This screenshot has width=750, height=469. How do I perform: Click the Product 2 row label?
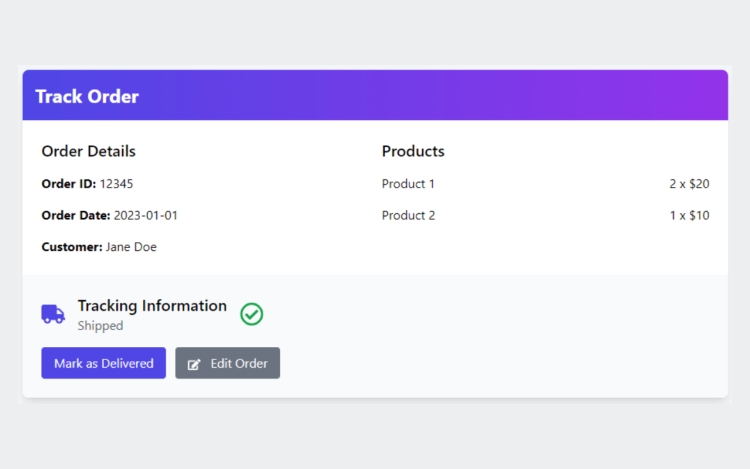[x=408, y=215]
